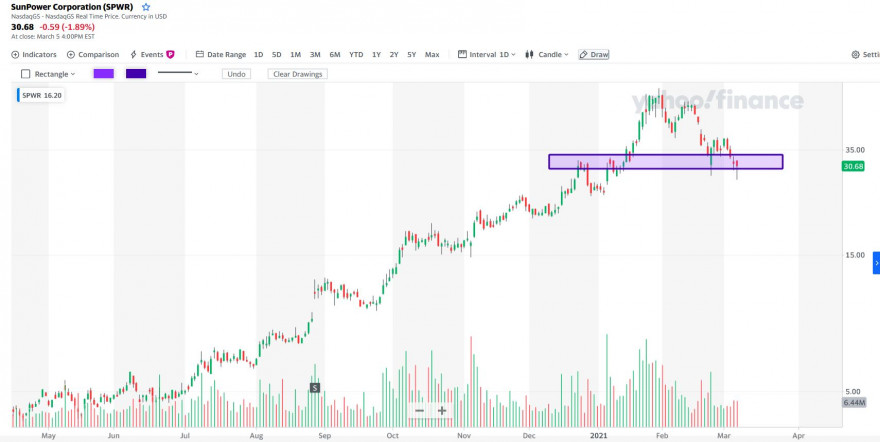Click the split event S marker

pos(315,388)
